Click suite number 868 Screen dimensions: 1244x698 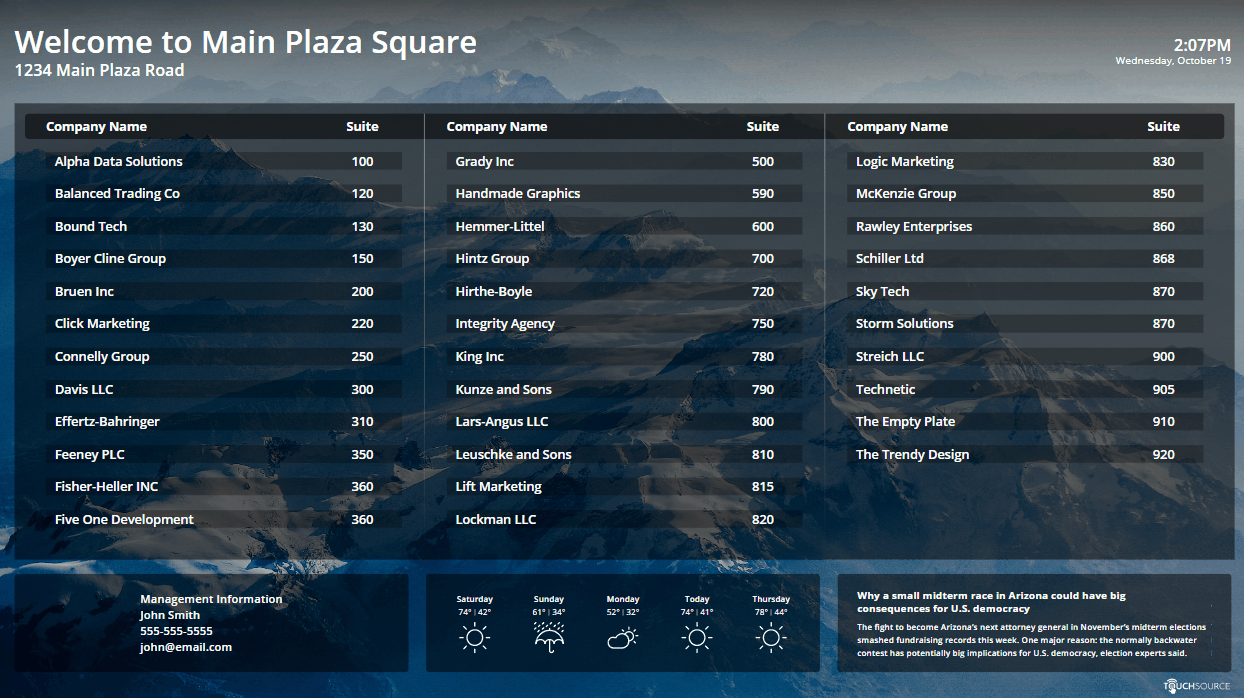(1164, 258)
